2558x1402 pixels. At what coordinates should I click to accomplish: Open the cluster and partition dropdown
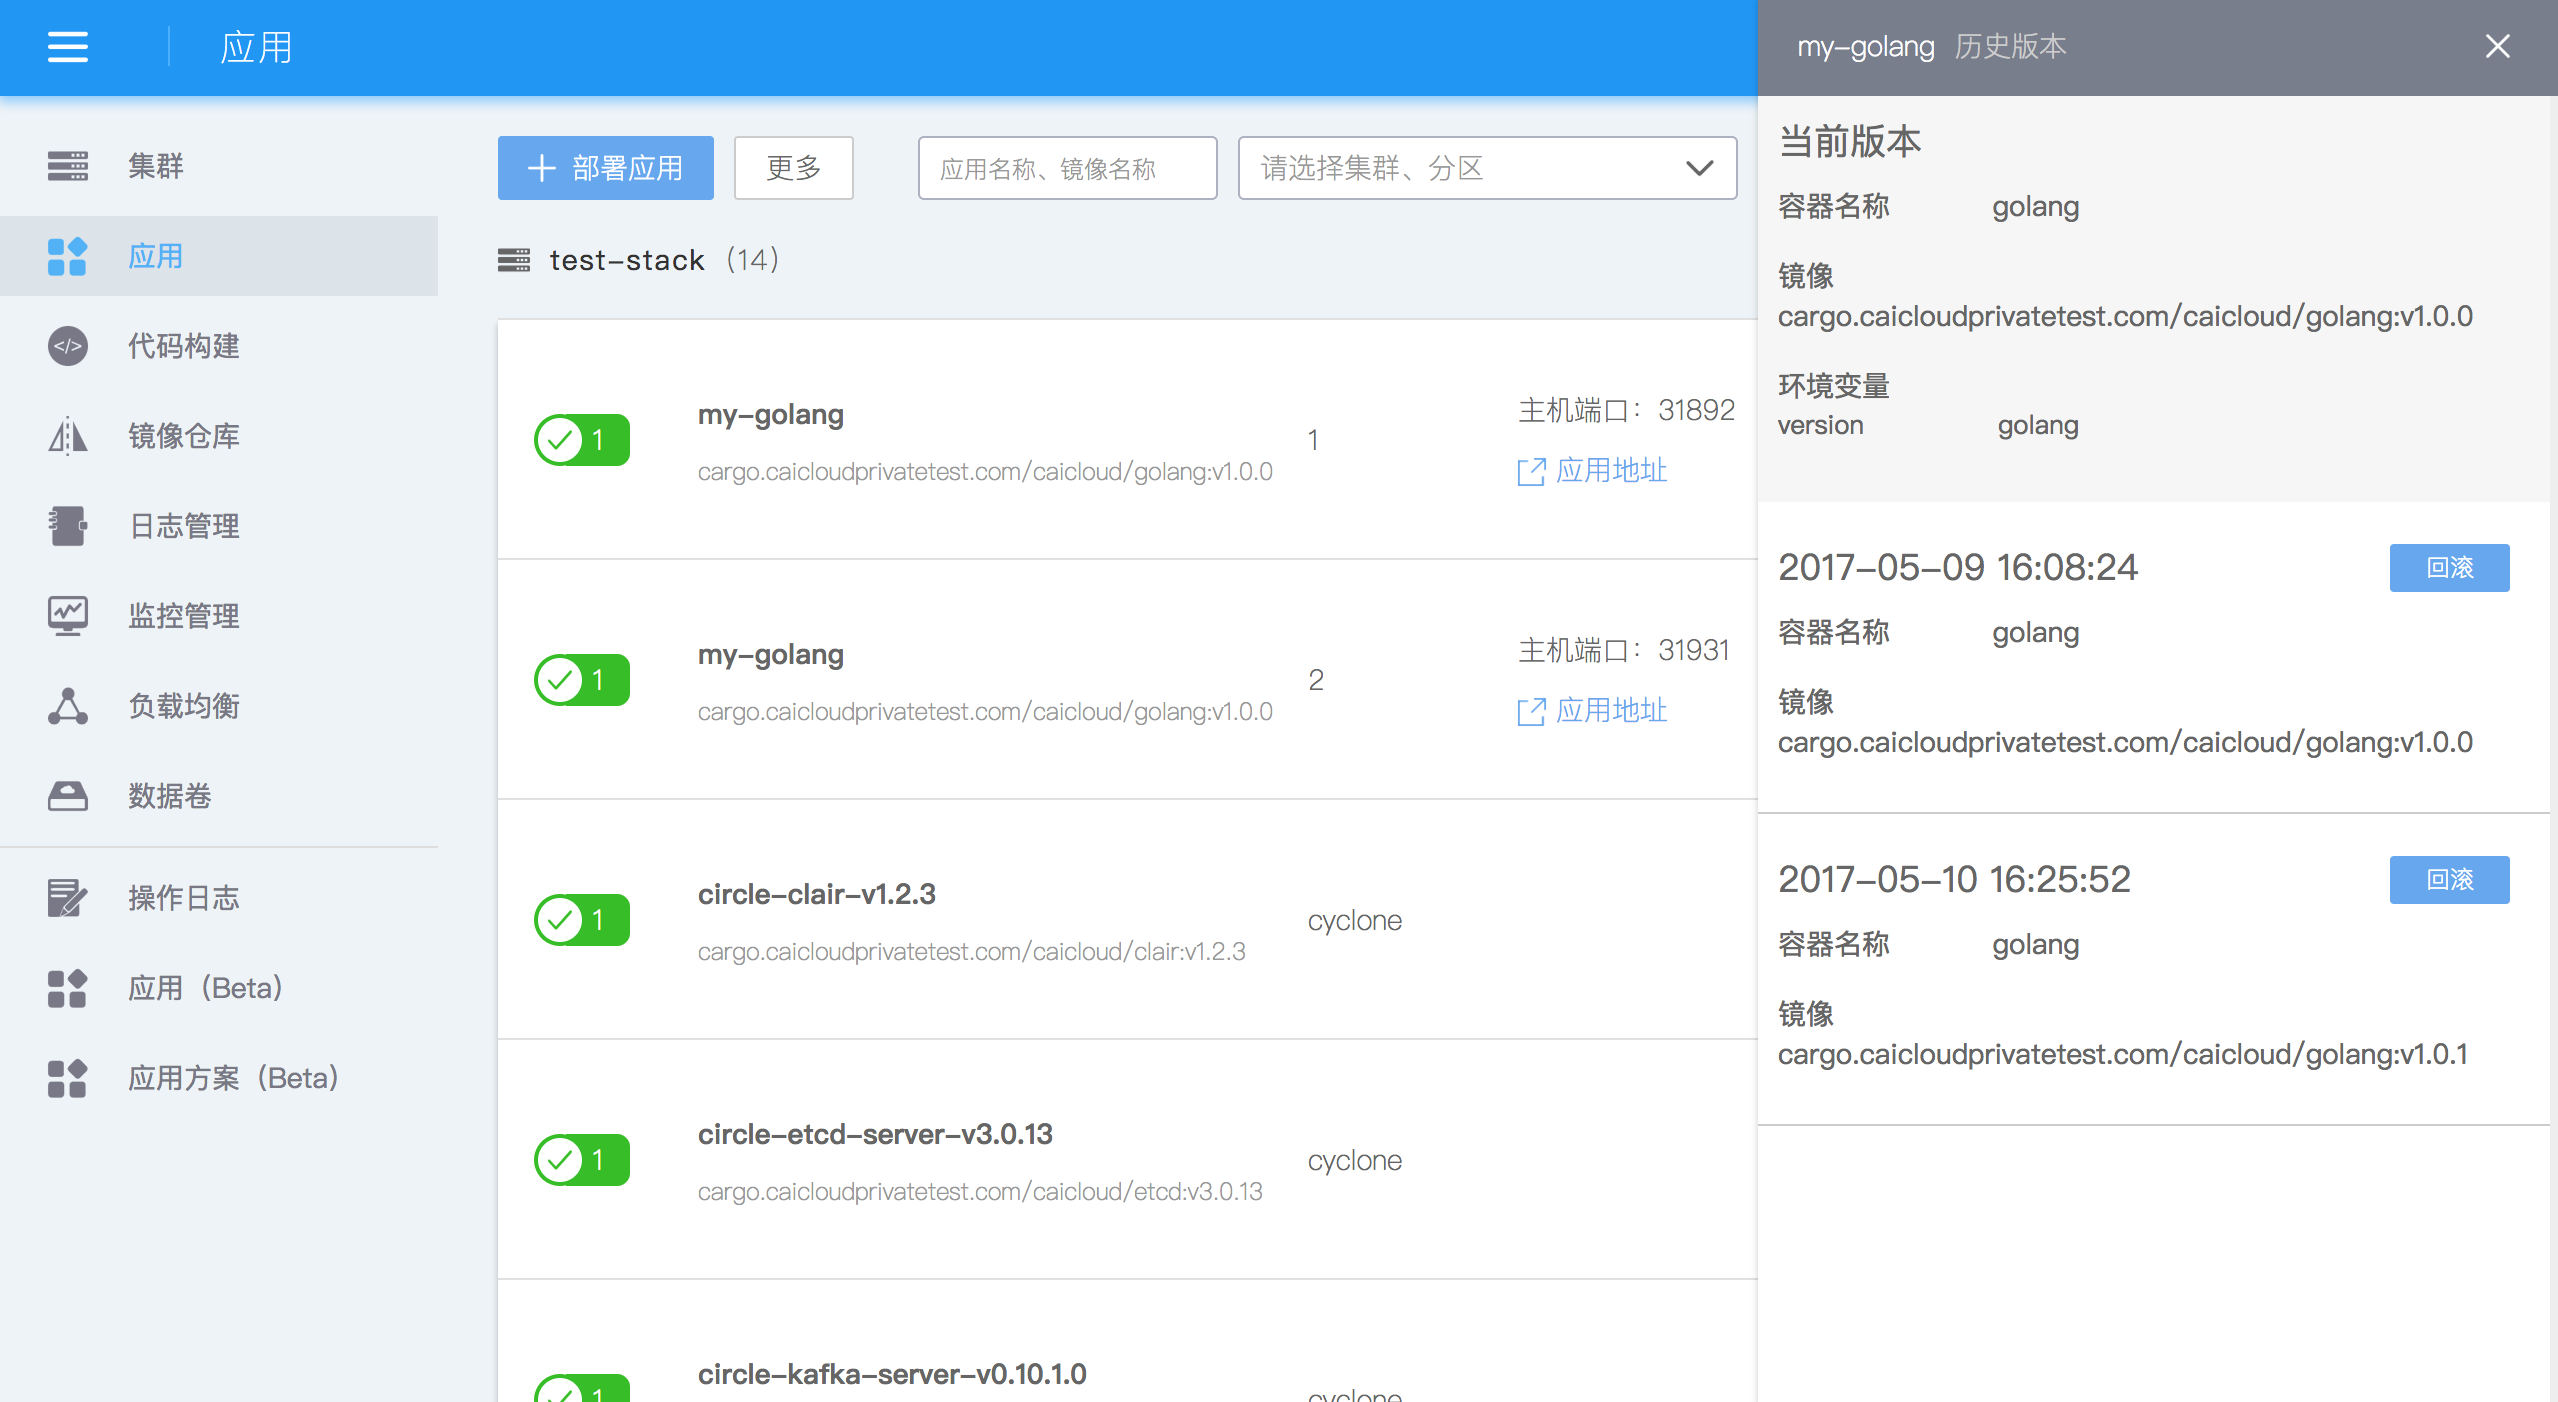pos(1486,168)
